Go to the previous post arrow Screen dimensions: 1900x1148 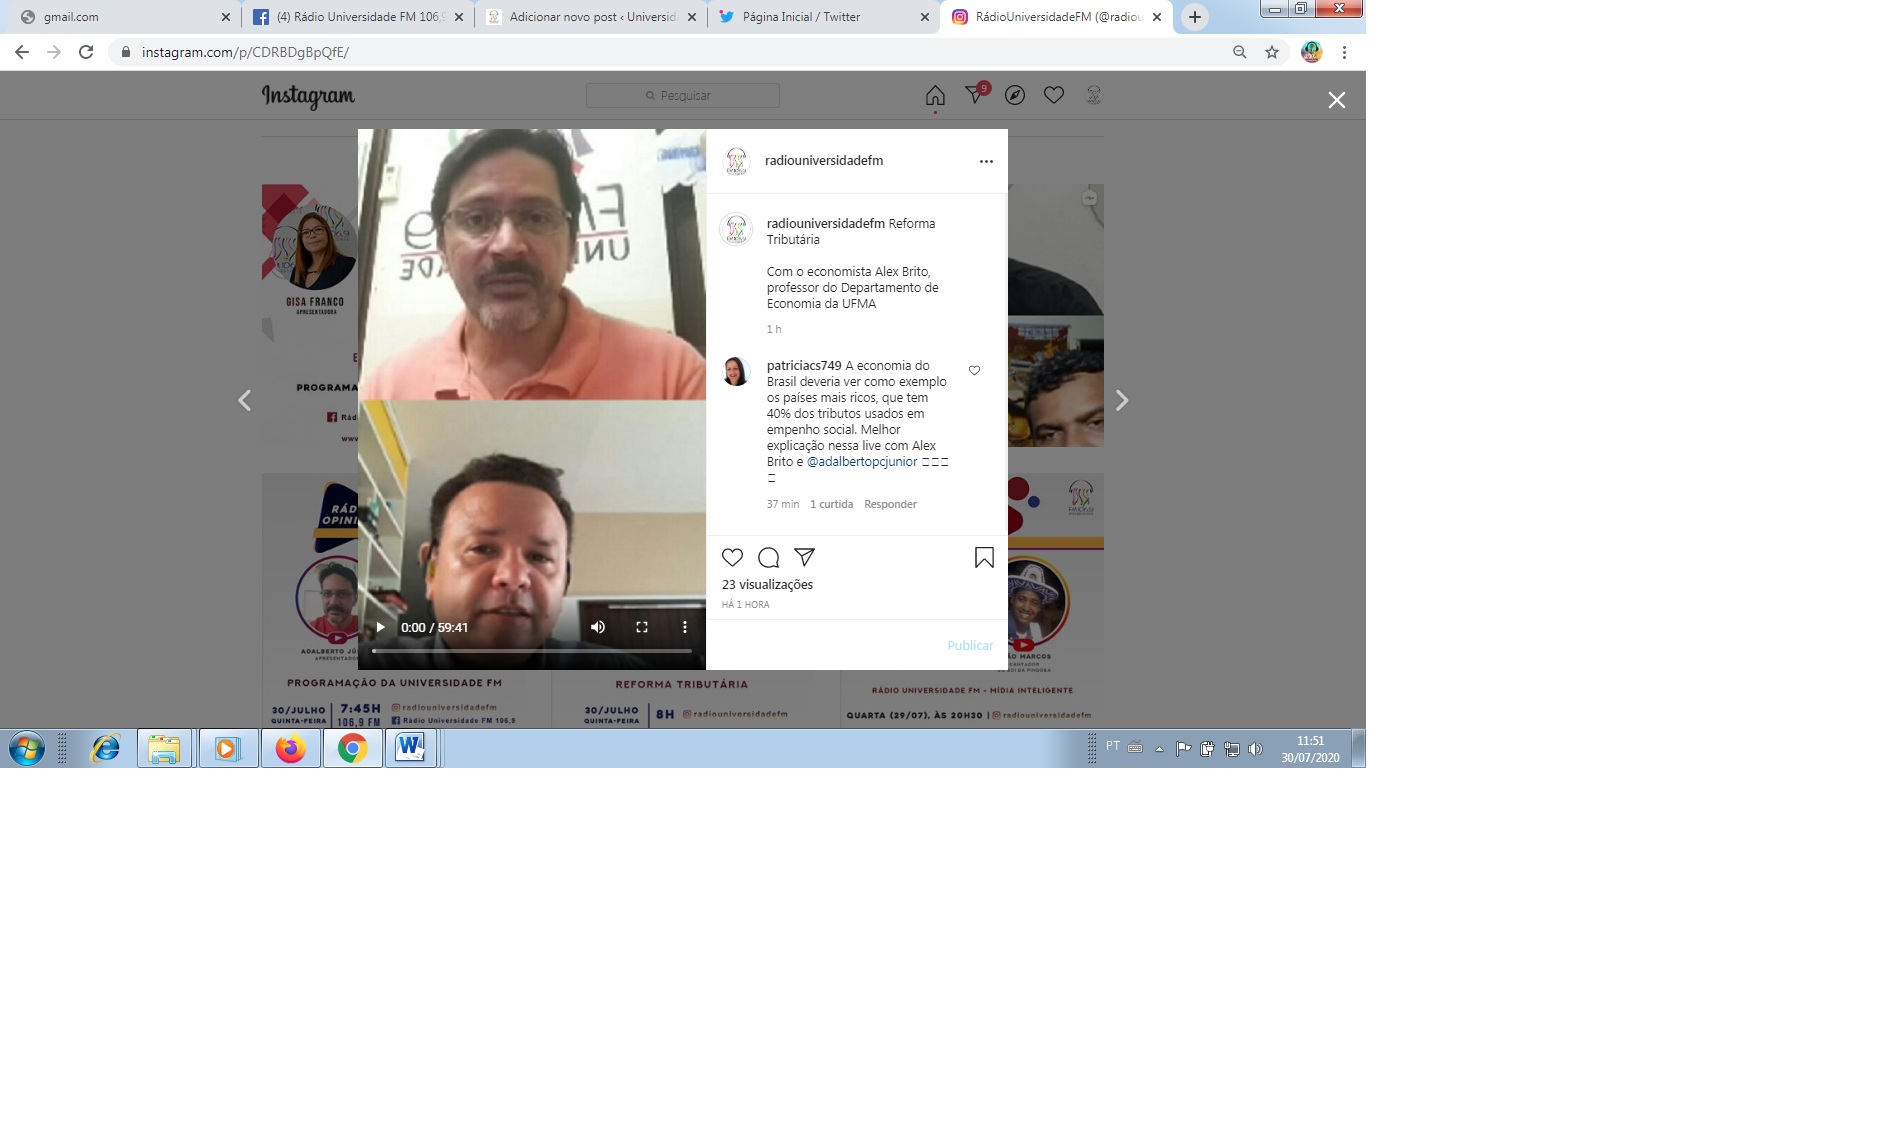[x=245, y=400]
